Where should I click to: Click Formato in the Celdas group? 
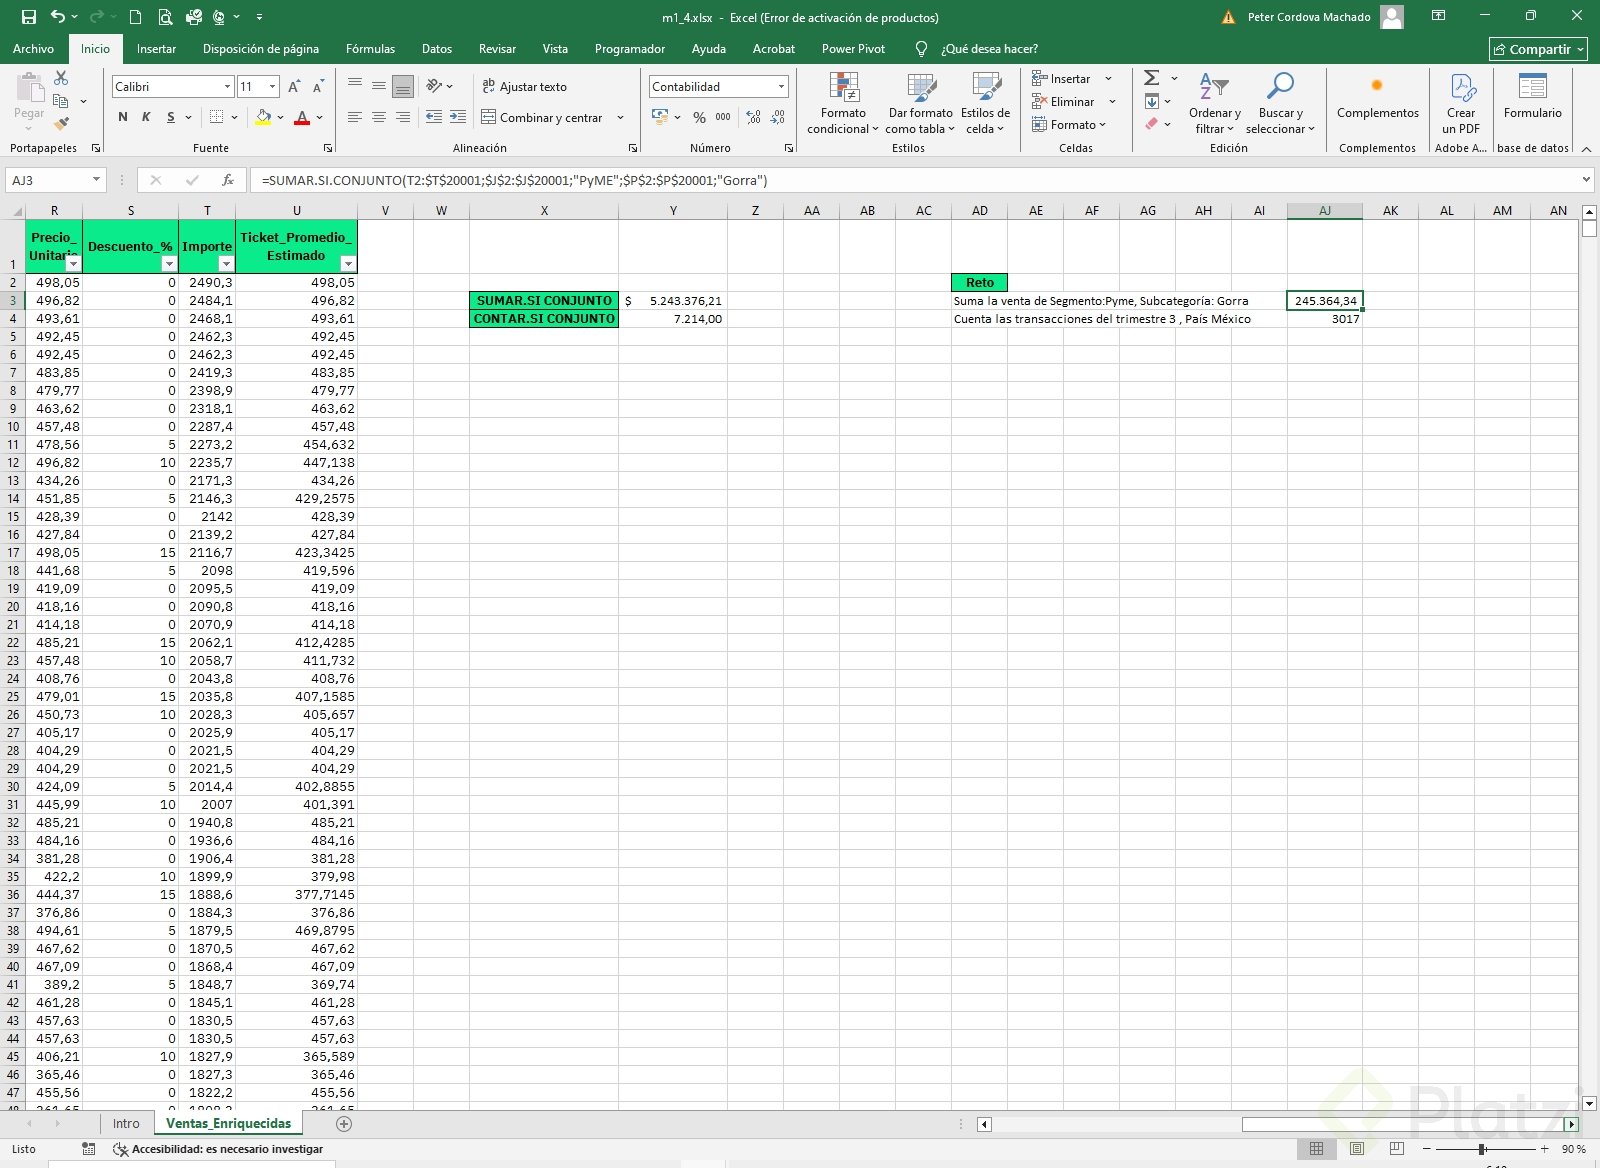[x=1069, y=125]
